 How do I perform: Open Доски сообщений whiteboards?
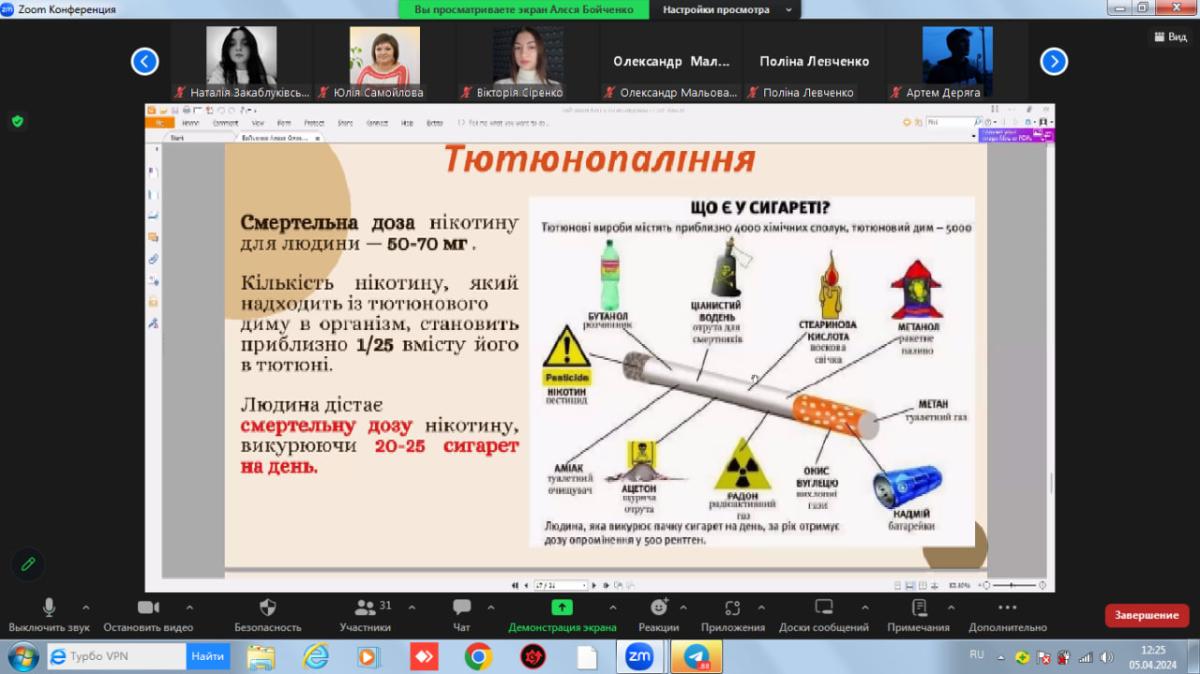point(824,613)
